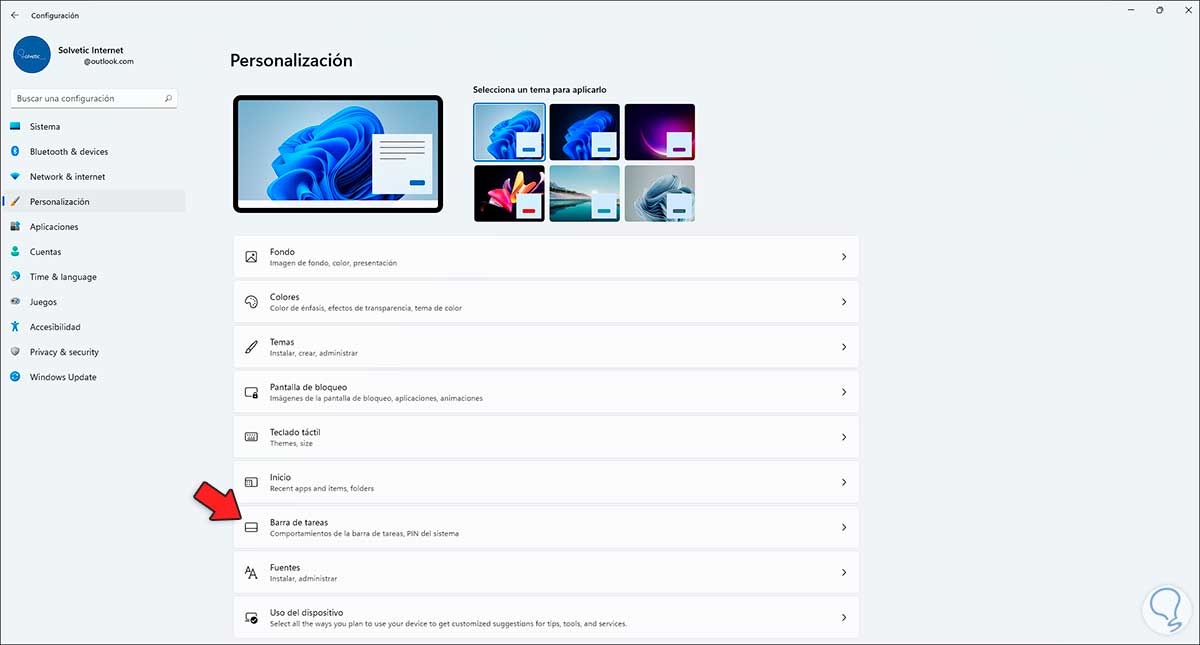Open Colores via its right chevron

(843, 302)
